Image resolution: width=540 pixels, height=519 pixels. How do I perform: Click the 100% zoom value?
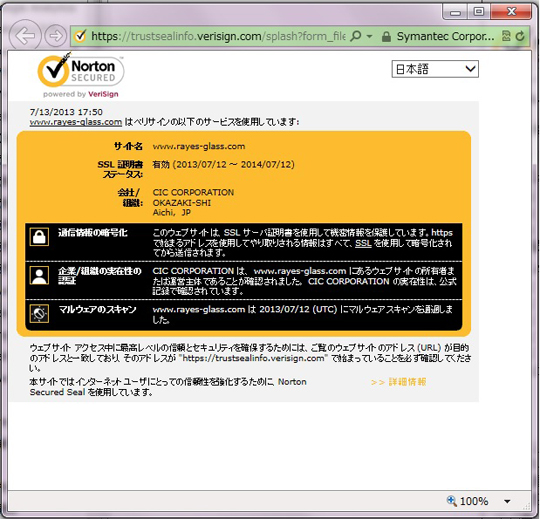[474, 501]
